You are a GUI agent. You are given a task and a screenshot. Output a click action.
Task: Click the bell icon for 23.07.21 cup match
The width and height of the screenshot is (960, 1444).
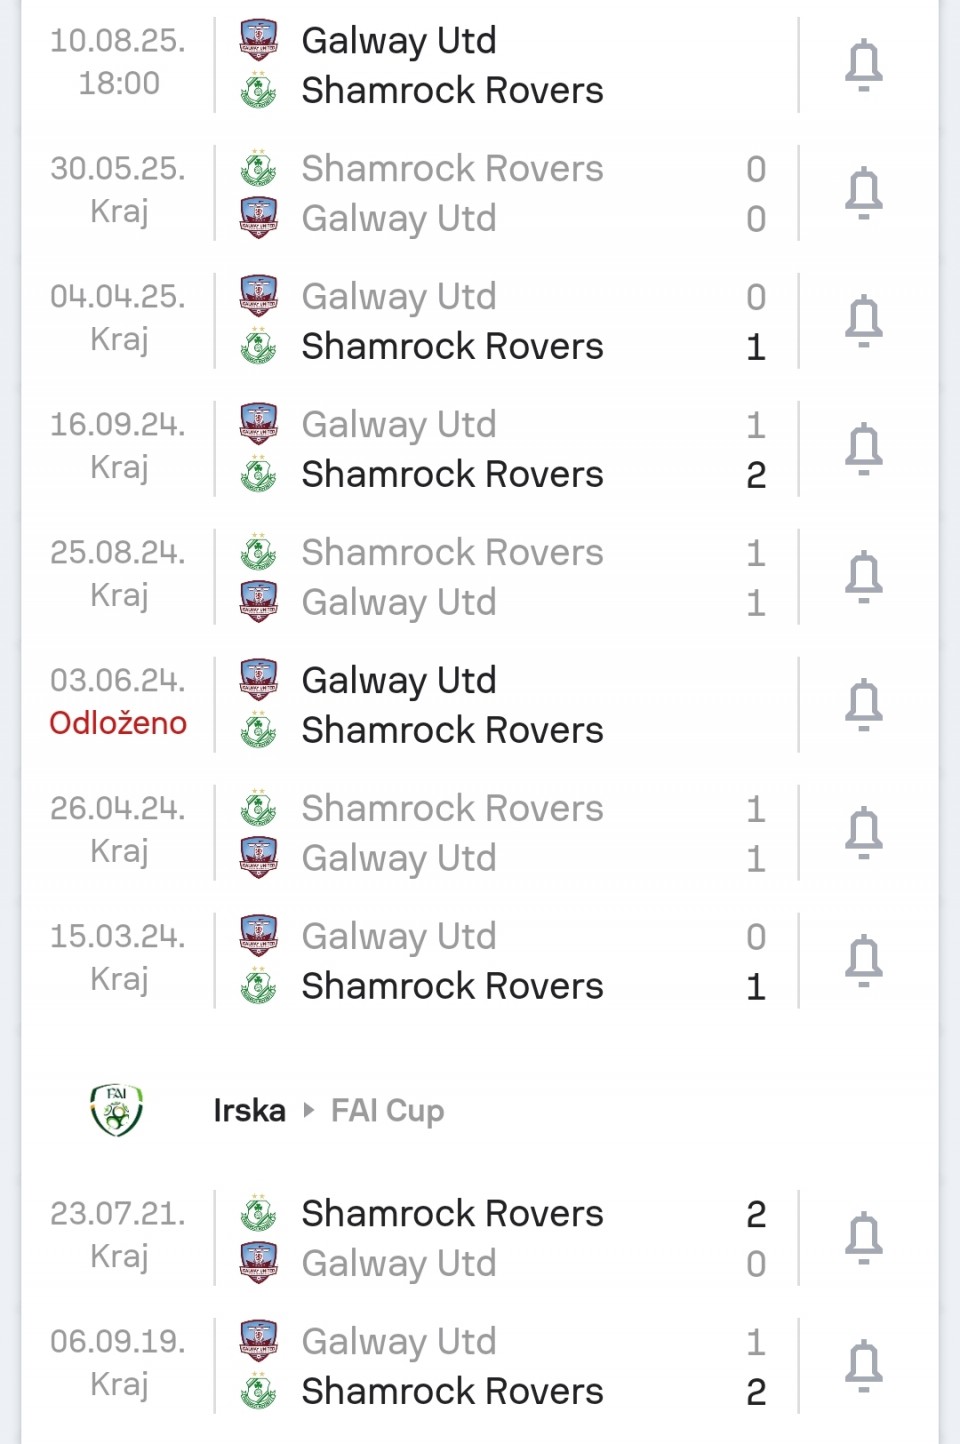tap(864, 1239)
